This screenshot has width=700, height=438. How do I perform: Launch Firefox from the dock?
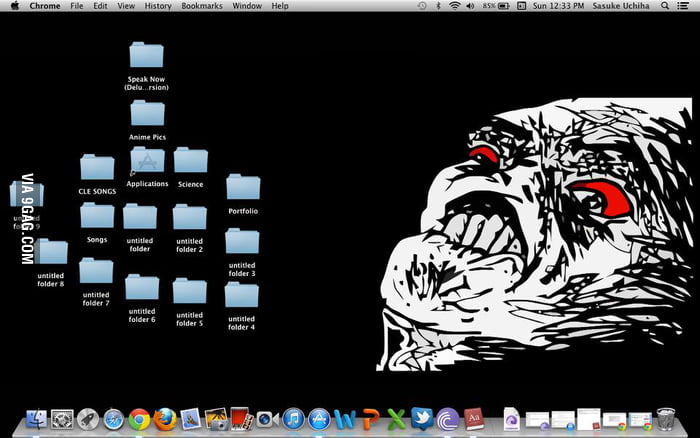pyautogui.click(x=165, y=420)
